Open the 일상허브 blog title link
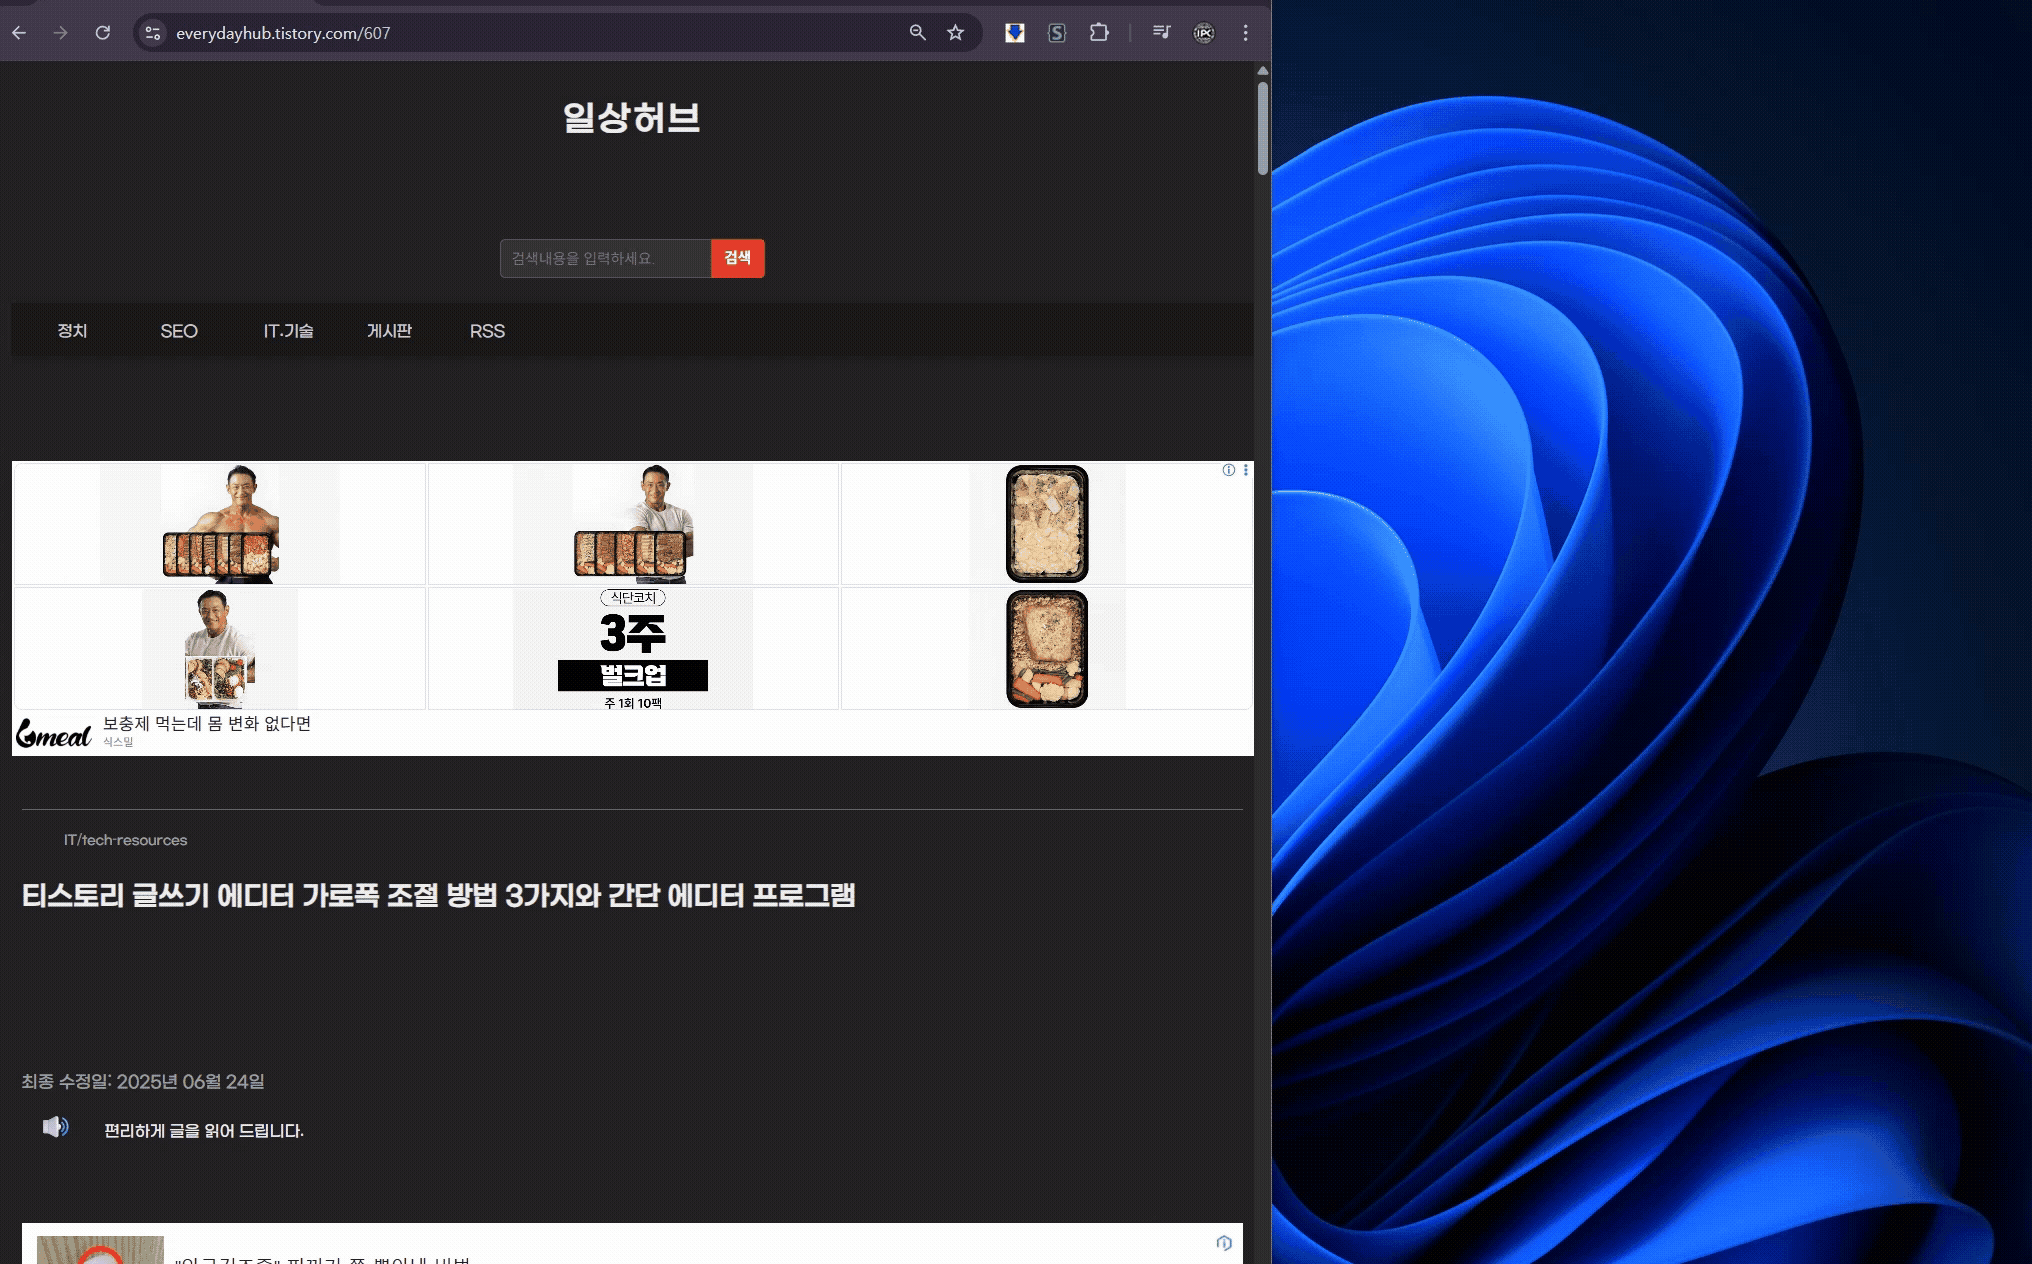The height and width of the screenshot is (1264, 2032). [631, 118]
